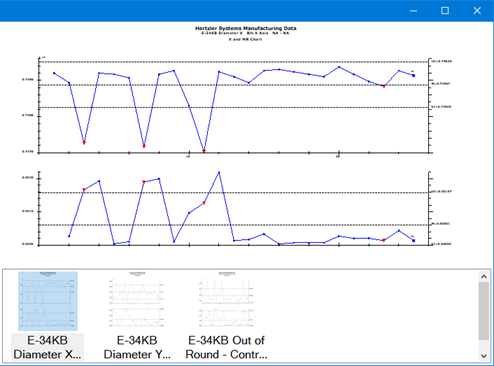Maximize the chart window

coord(445,11)
